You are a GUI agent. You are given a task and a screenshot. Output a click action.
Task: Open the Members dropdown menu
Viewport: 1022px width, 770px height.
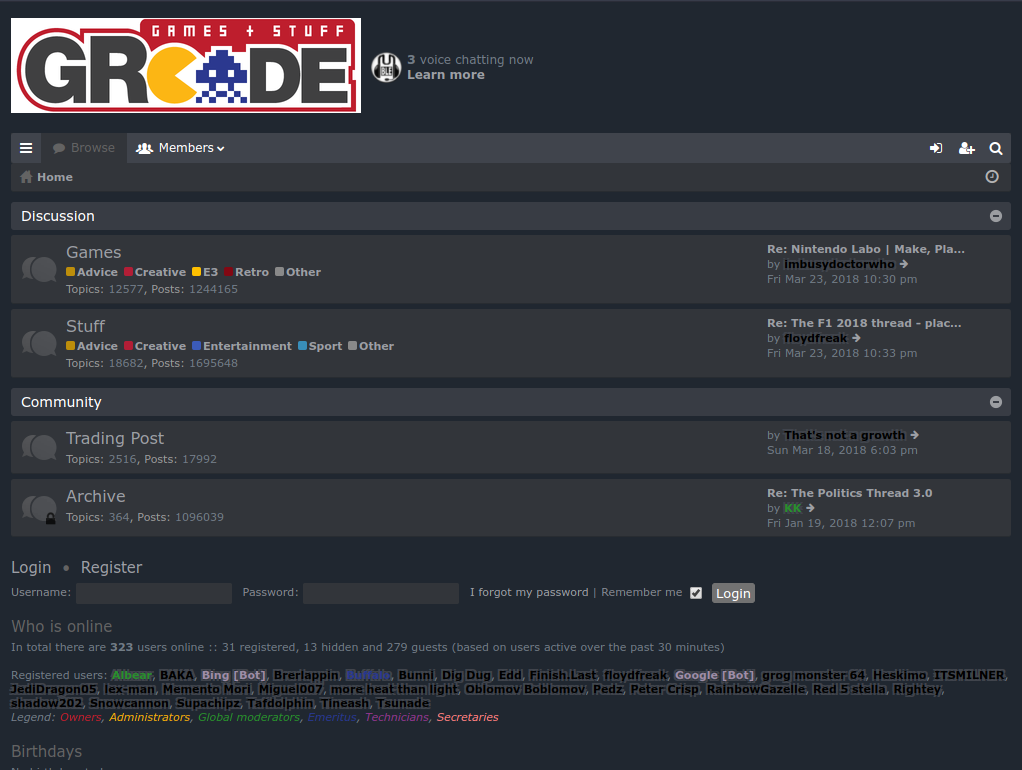click(x=181, y=148)
